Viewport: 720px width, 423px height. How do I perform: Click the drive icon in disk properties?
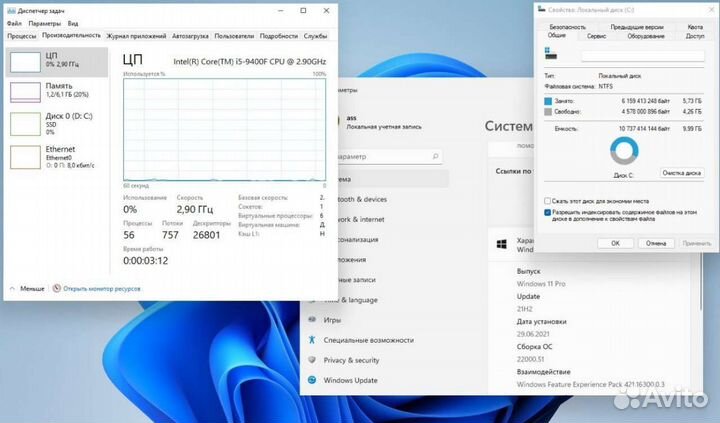click(551, 54)
